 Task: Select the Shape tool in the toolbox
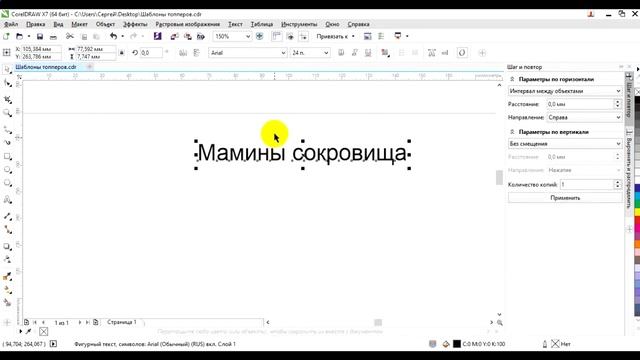point(7,84)
